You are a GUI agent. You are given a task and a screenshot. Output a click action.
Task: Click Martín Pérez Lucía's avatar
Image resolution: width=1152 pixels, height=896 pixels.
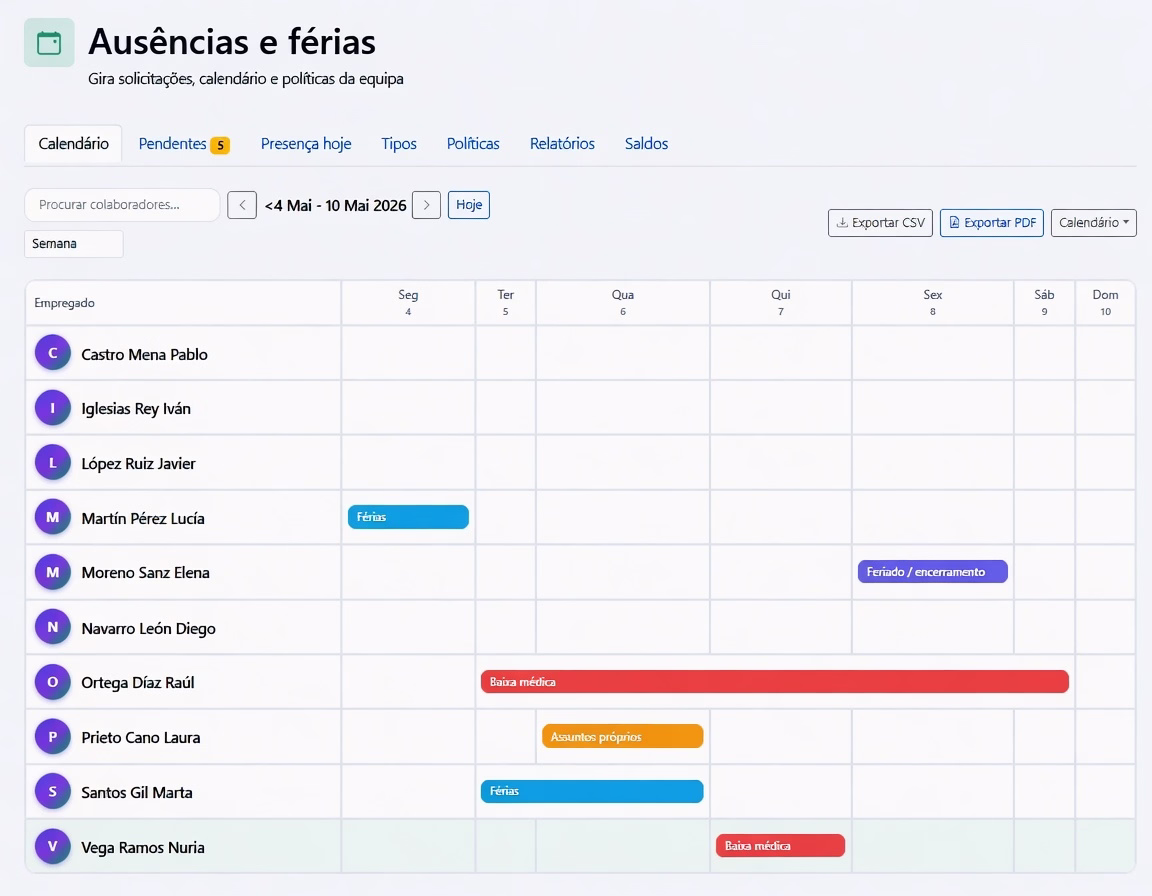53,517
